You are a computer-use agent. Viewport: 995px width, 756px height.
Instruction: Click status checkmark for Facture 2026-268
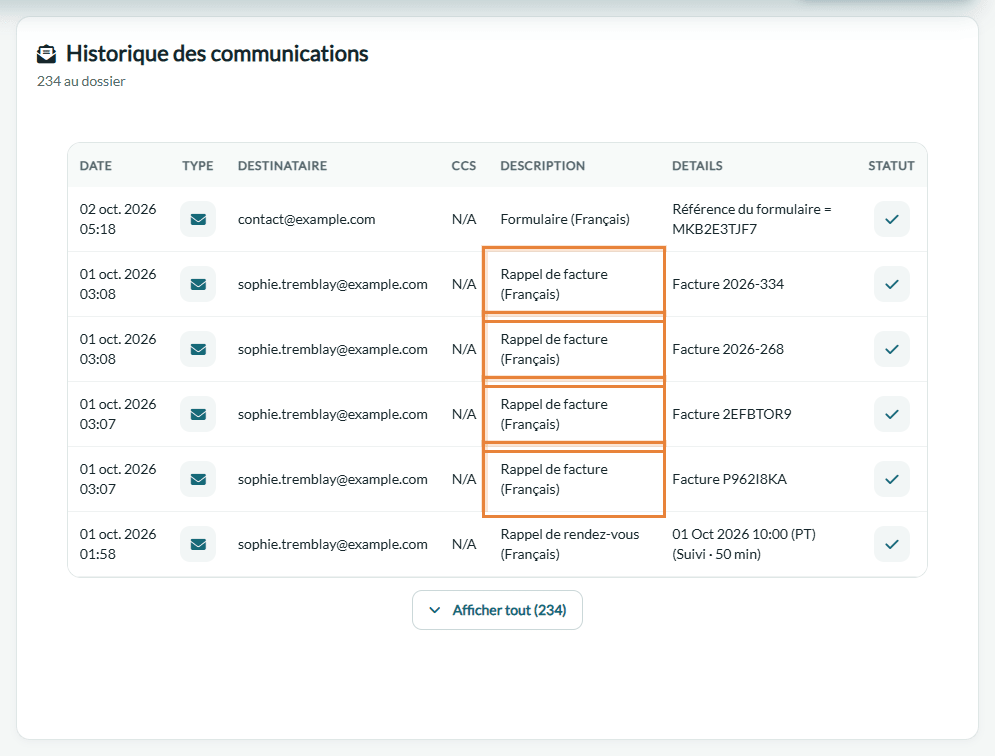pyautogui.click(x=892, y=349)
